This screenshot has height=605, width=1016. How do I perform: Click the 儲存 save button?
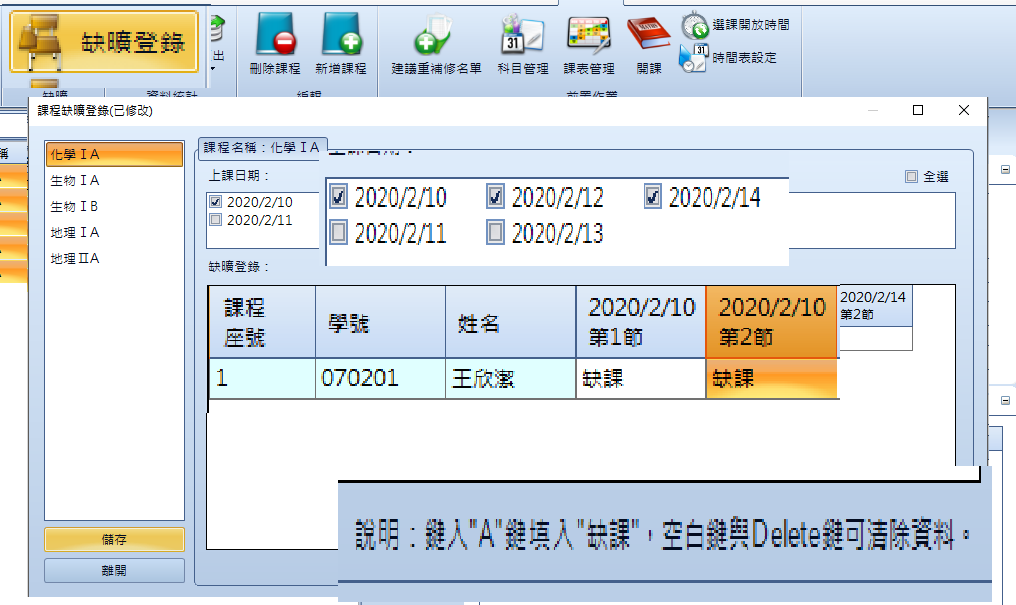[114, 540]
